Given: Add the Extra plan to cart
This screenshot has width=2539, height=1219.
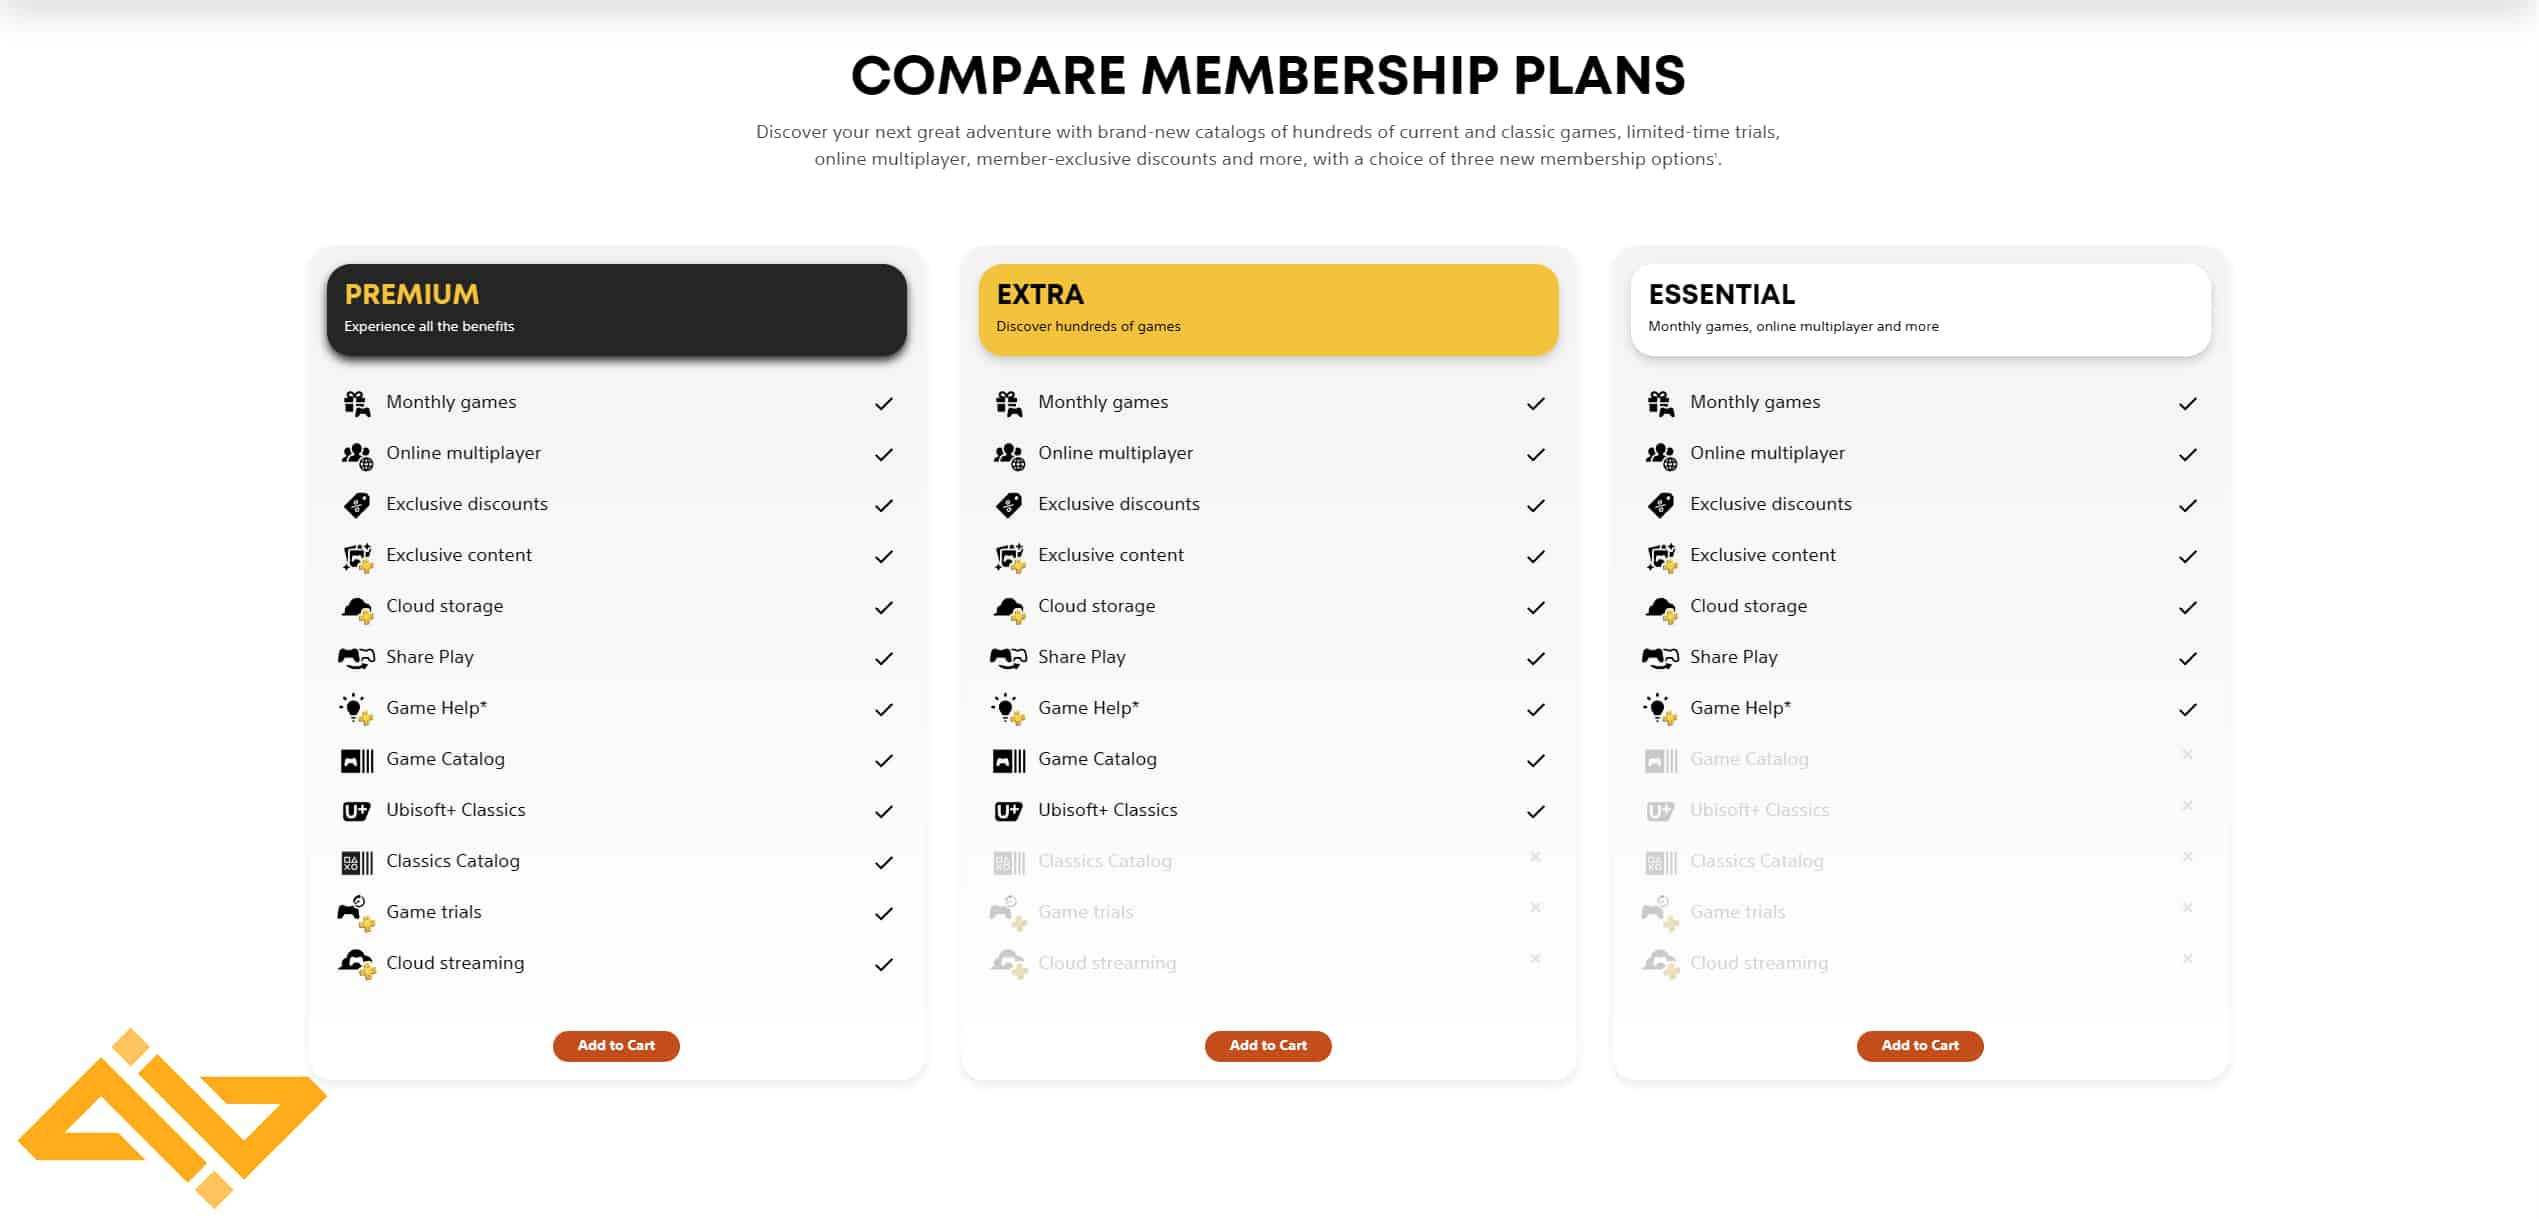Looking at the screenshot, I should tap(1268, 1045).
